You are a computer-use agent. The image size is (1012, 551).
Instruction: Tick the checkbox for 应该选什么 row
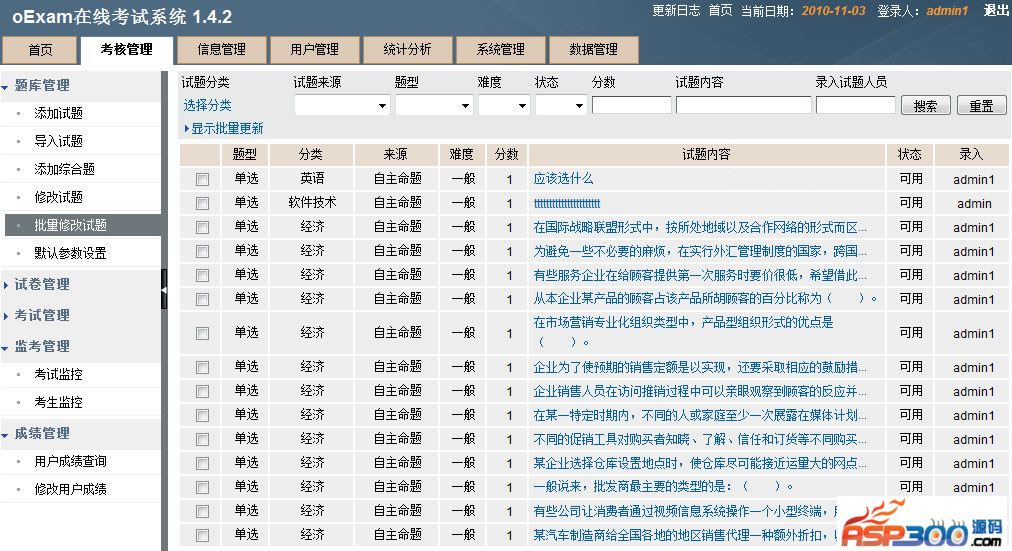pyautogui.click(x=202, y=179)
